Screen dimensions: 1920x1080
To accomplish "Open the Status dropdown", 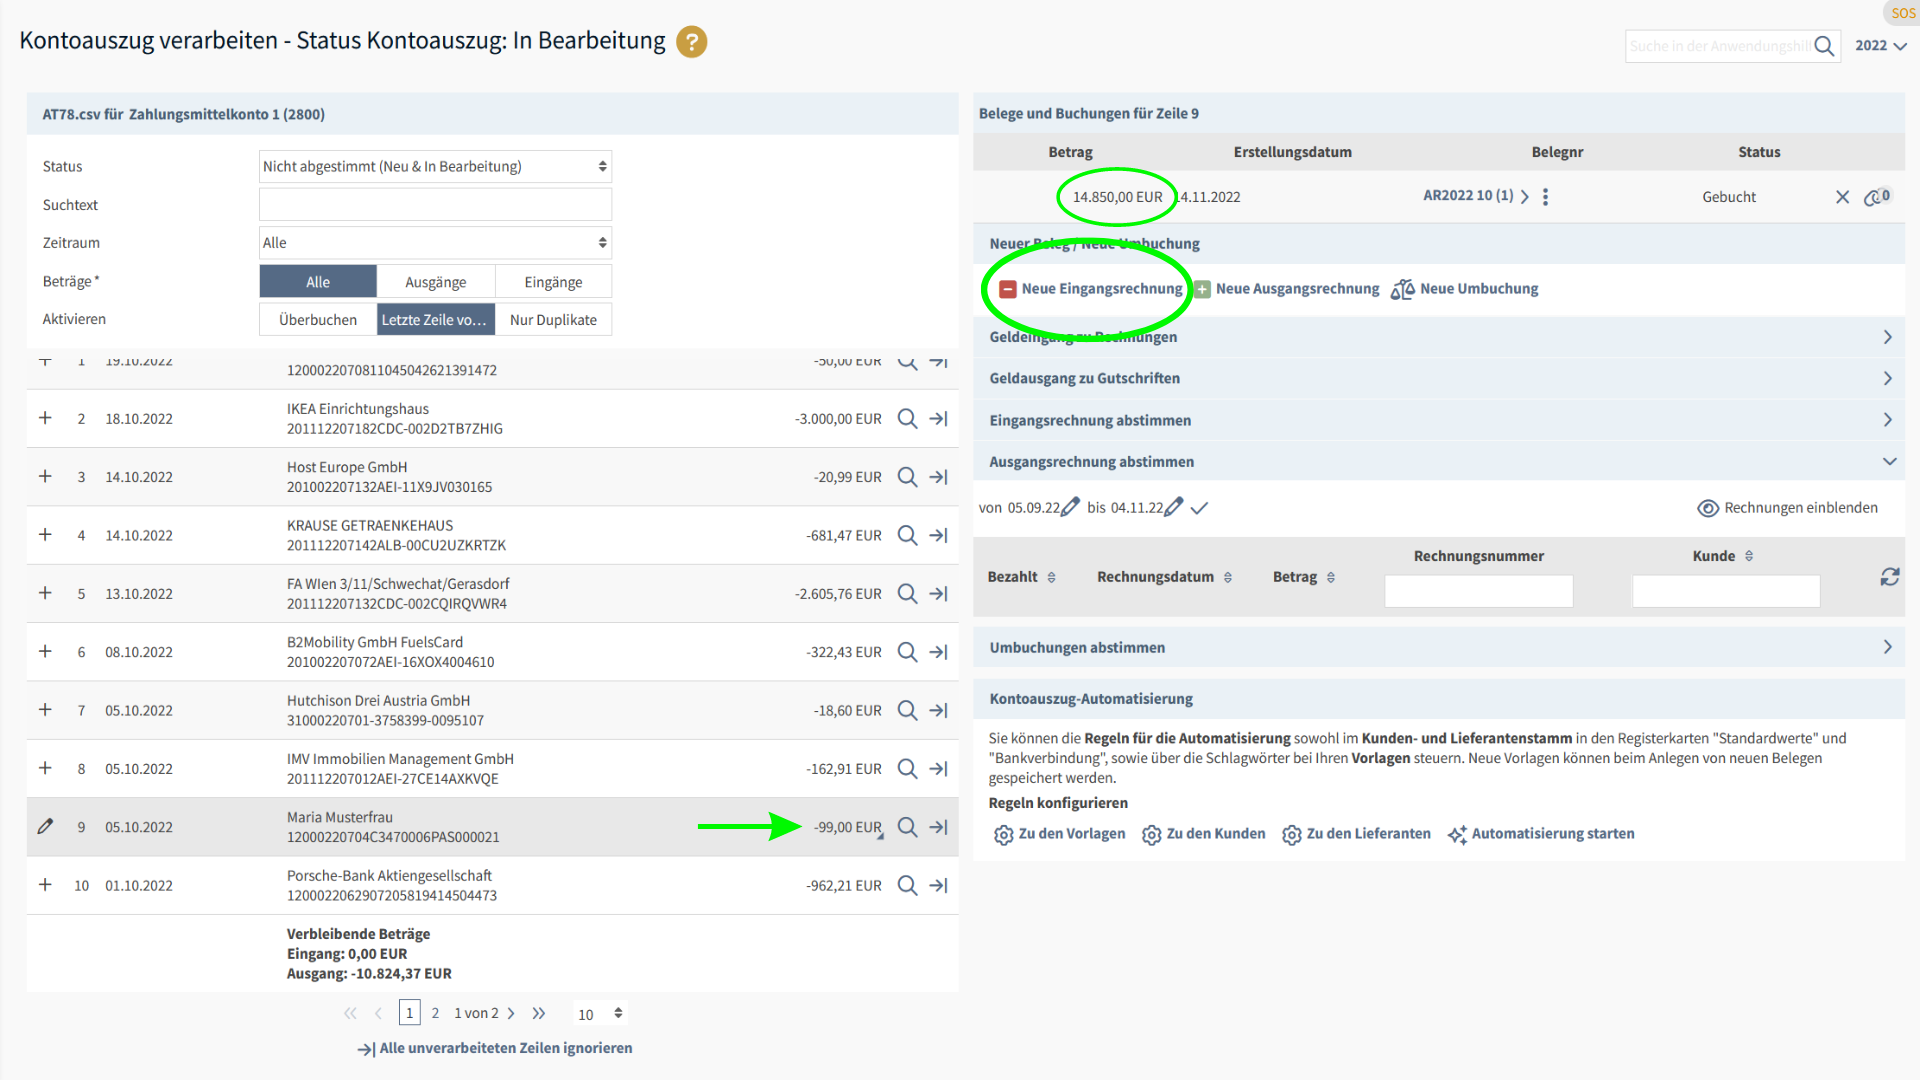I will pyautogui.click(x=435, y=166).
